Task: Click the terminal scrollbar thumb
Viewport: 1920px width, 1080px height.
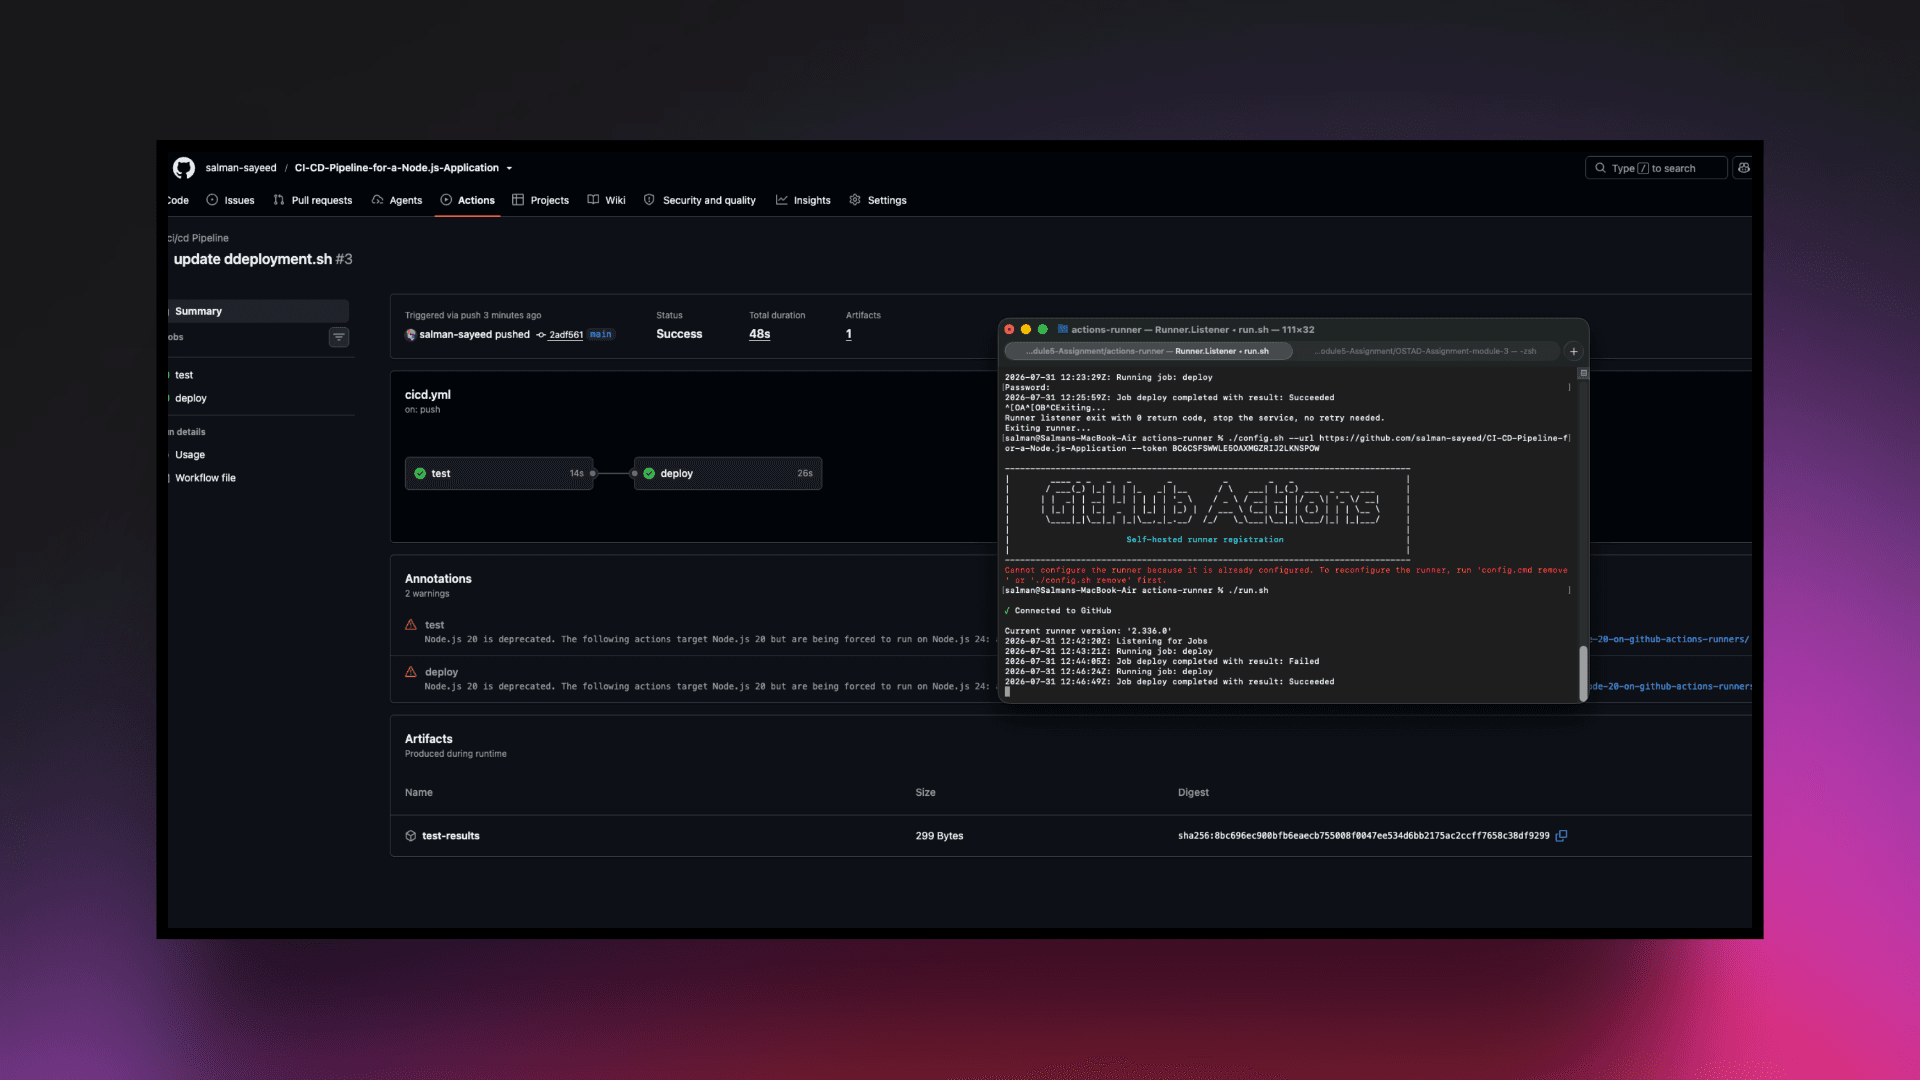Action: pos(1583,672)
